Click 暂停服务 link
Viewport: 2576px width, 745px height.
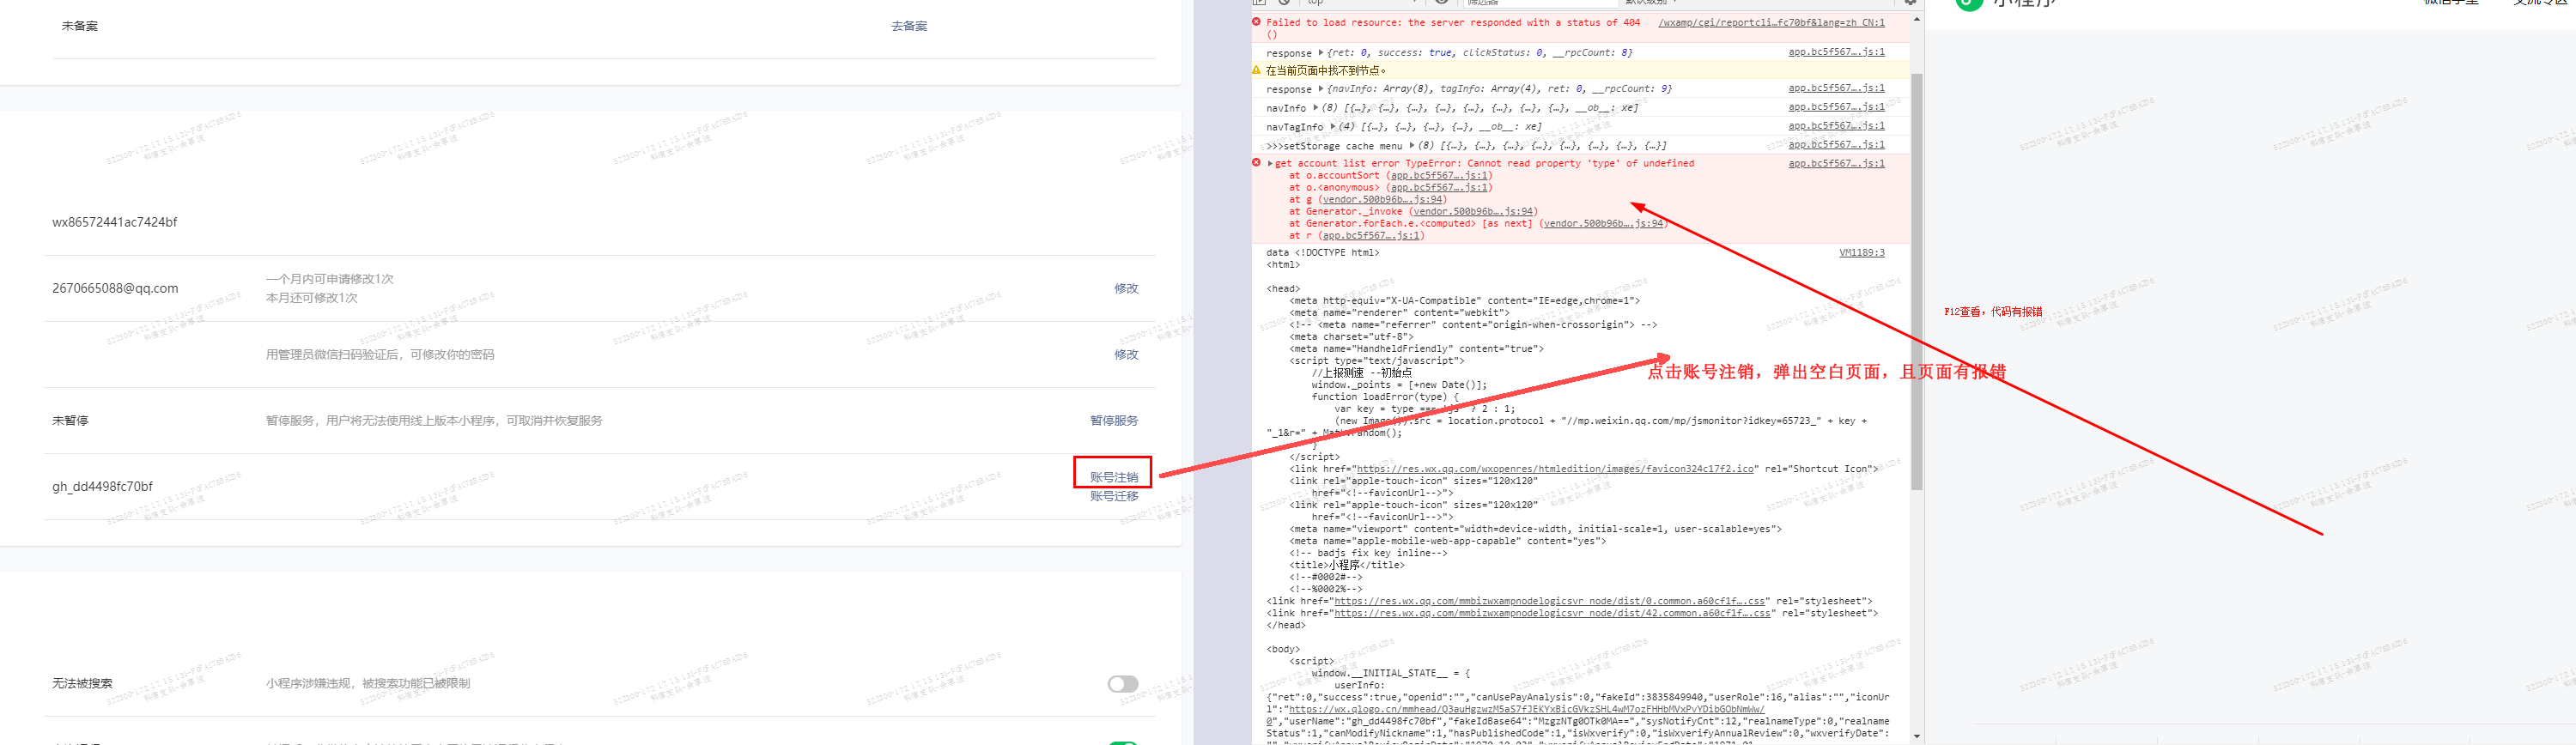coord(1113,420)
